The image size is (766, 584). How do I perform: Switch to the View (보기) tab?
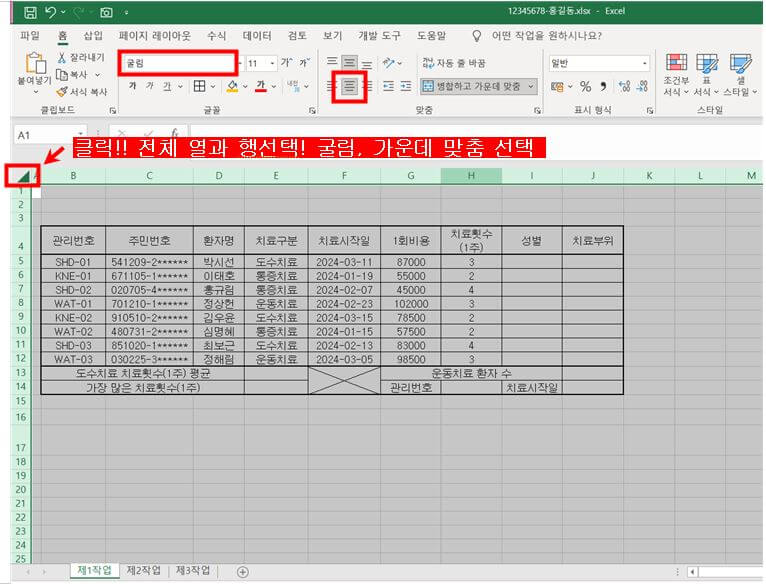pos(332,36)
